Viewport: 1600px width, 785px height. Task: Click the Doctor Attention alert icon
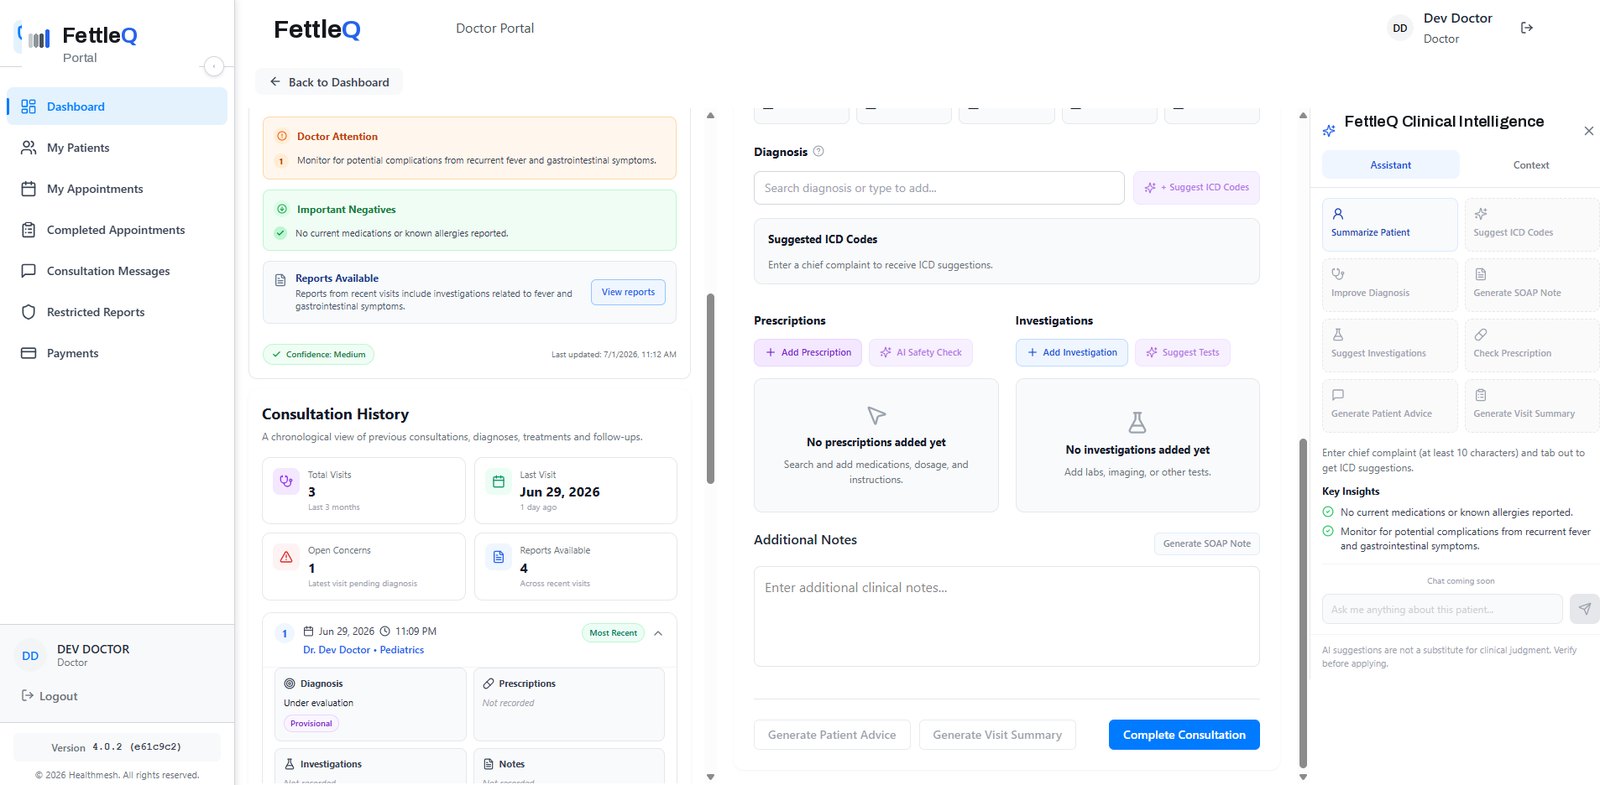[282, 136]
